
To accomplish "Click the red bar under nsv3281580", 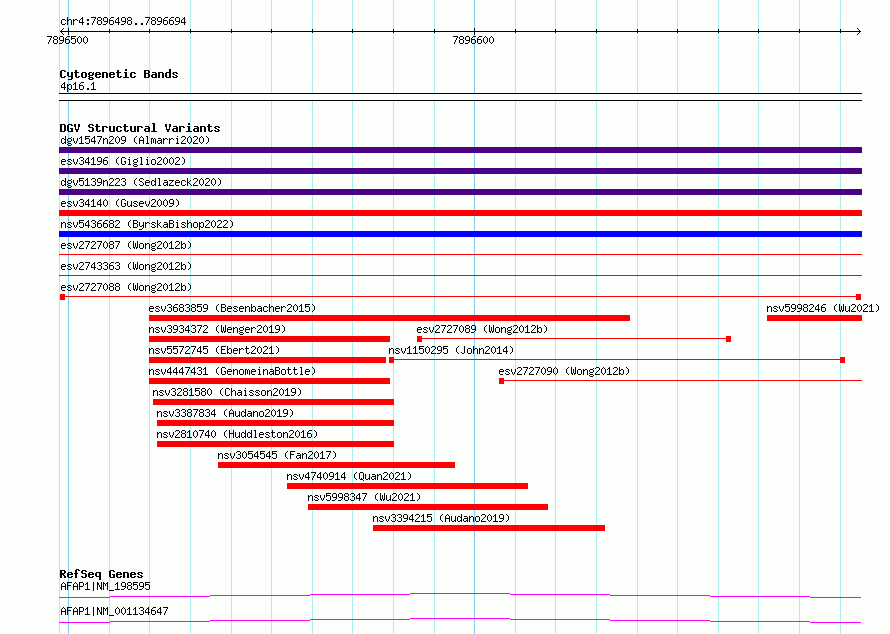I will 274,402.
